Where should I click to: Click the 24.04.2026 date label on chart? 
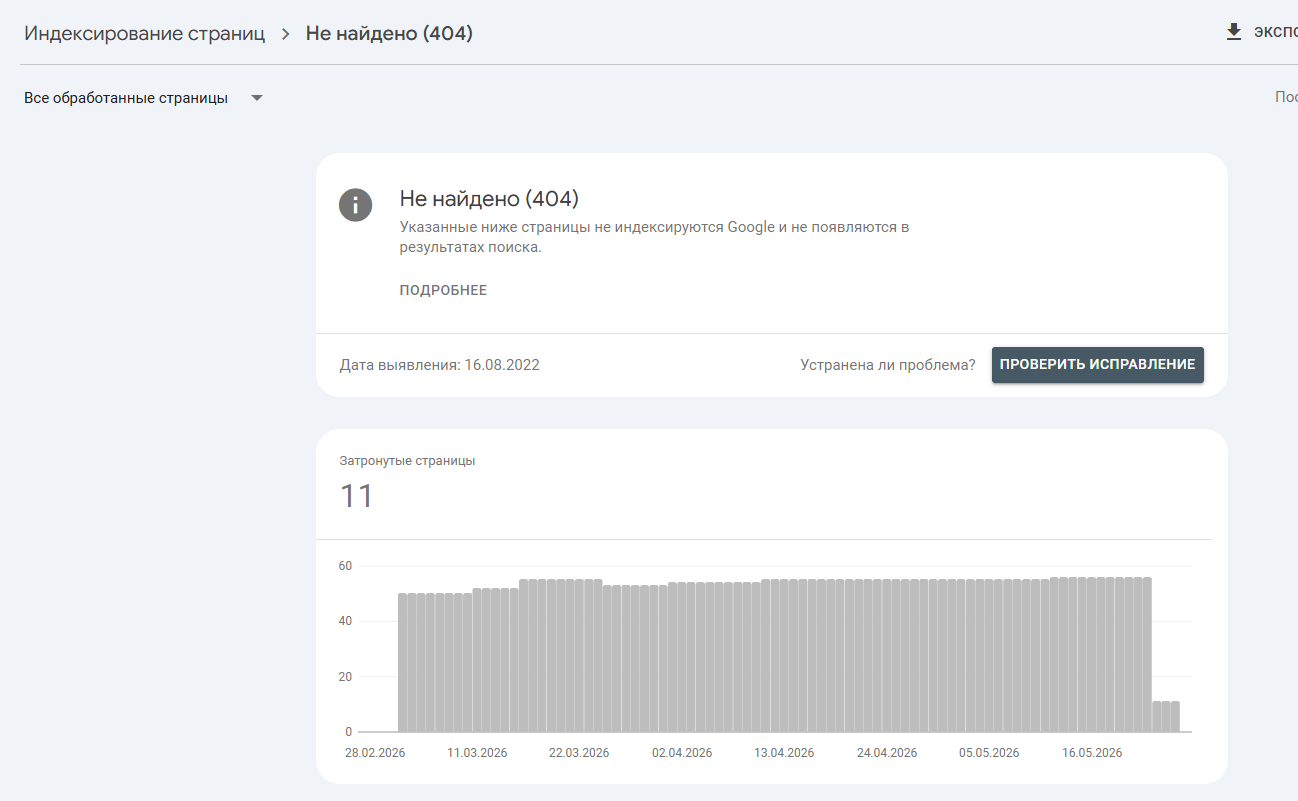click(887, 753)
